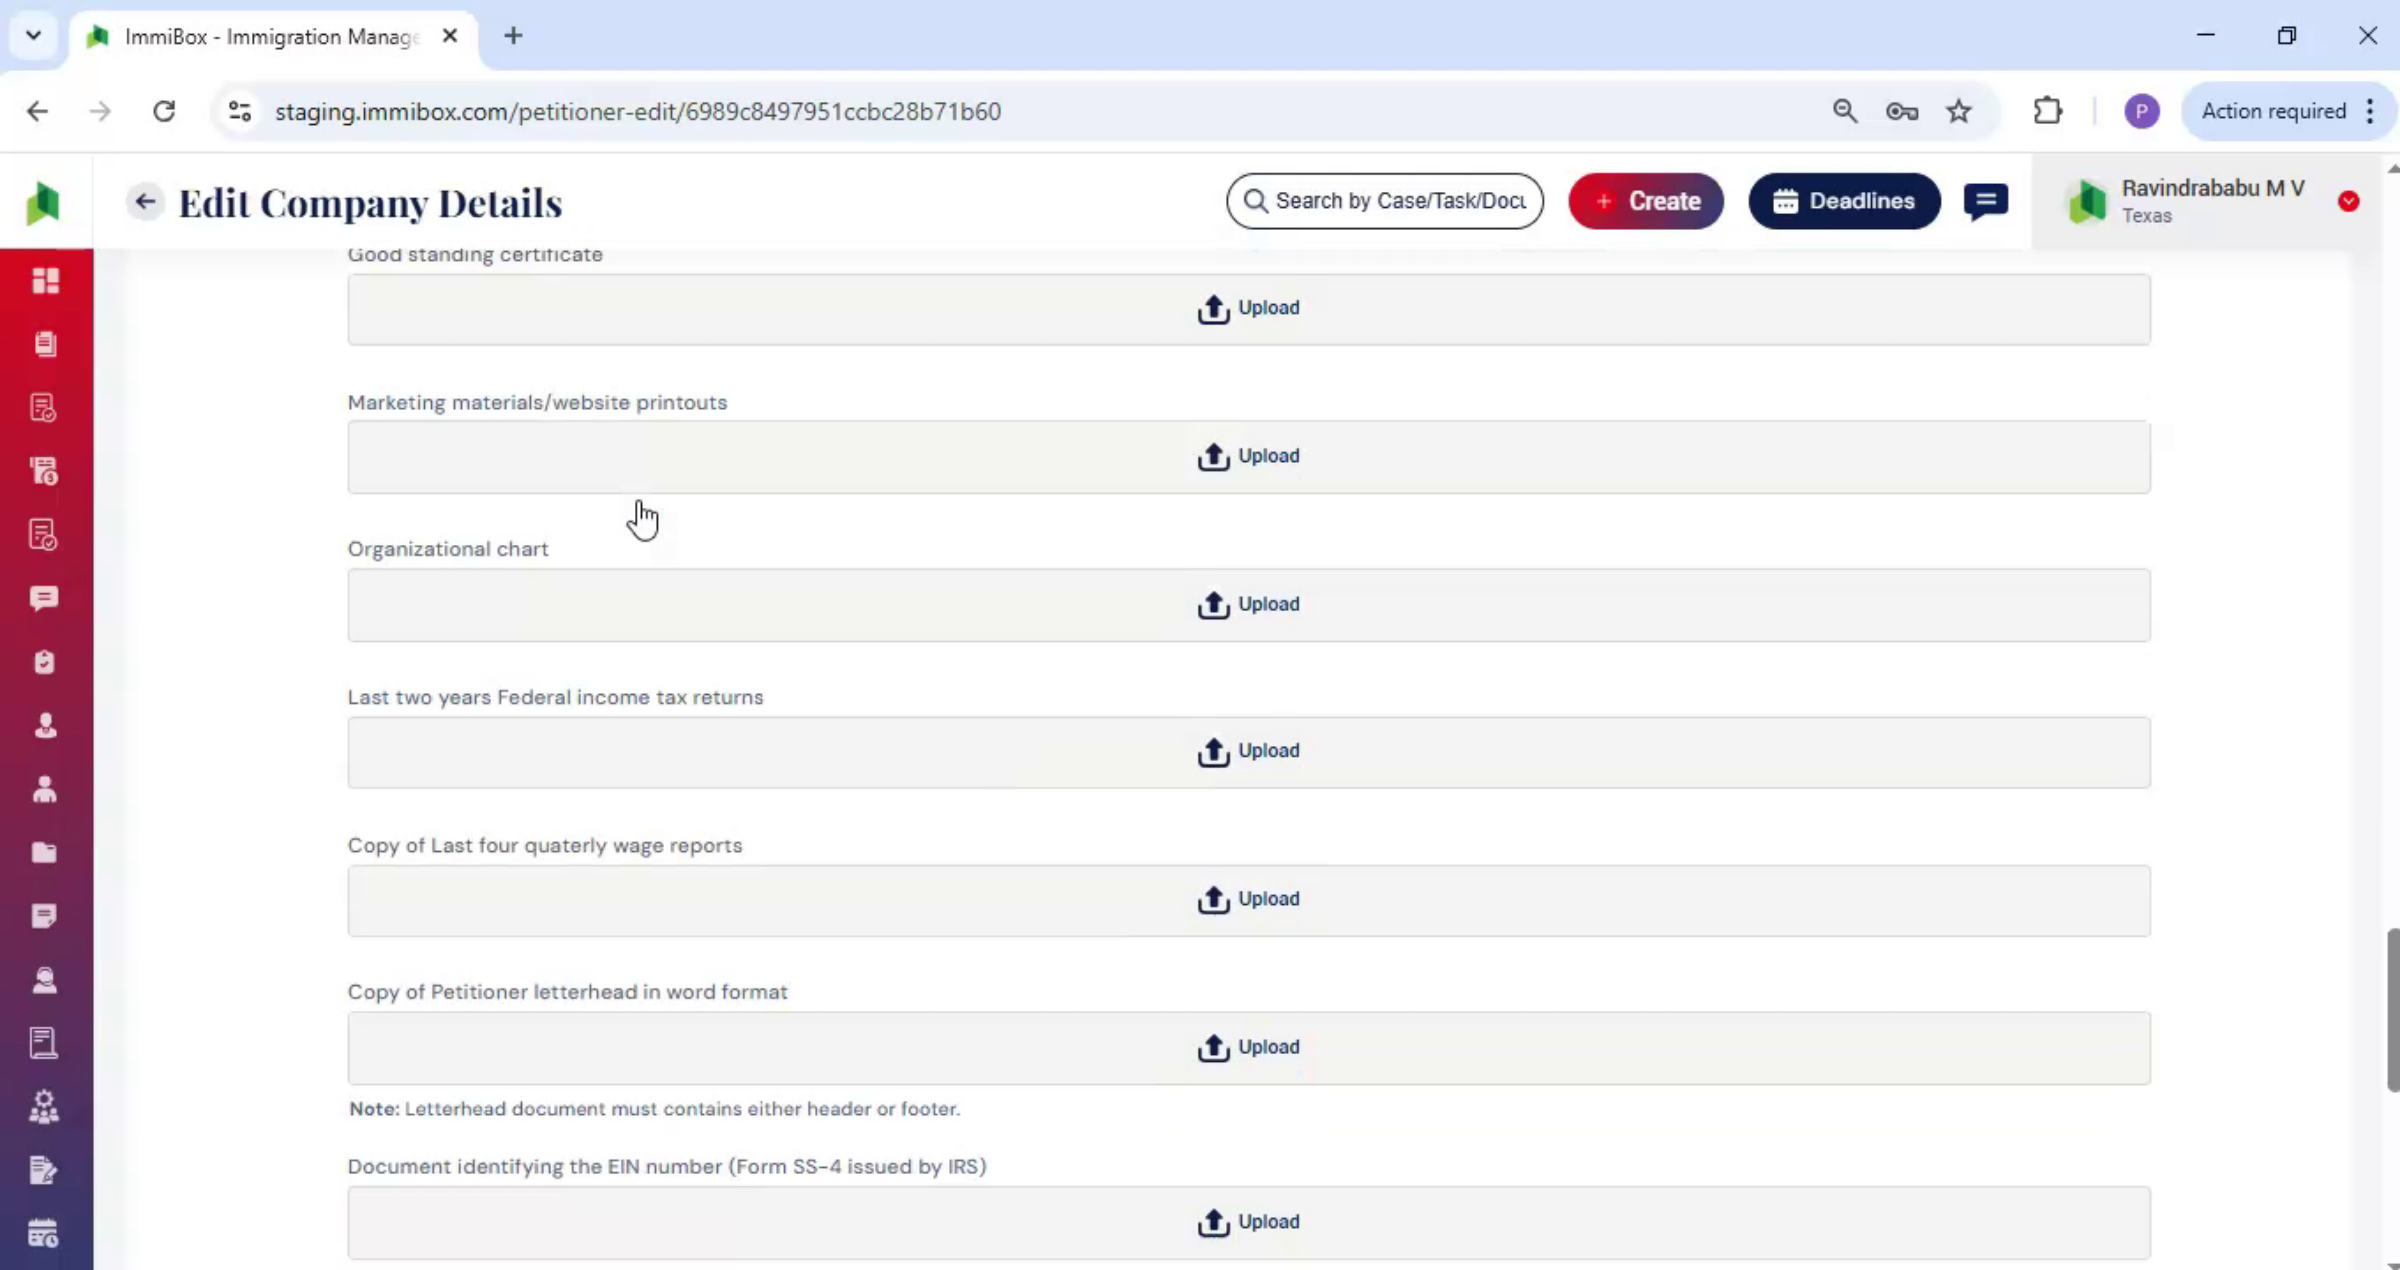The image size is (2400, 1270).
Task: Click browser back arrow
Action: 37,111
